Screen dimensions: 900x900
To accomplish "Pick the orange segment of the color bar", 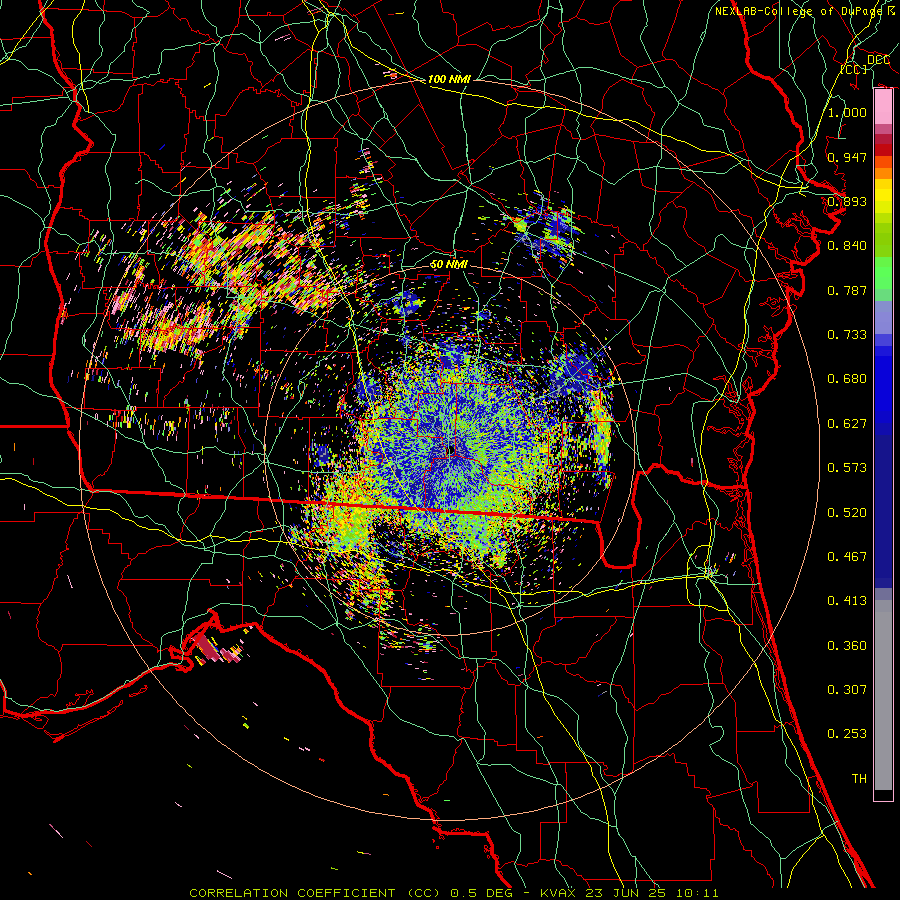I will click(883, 173).
